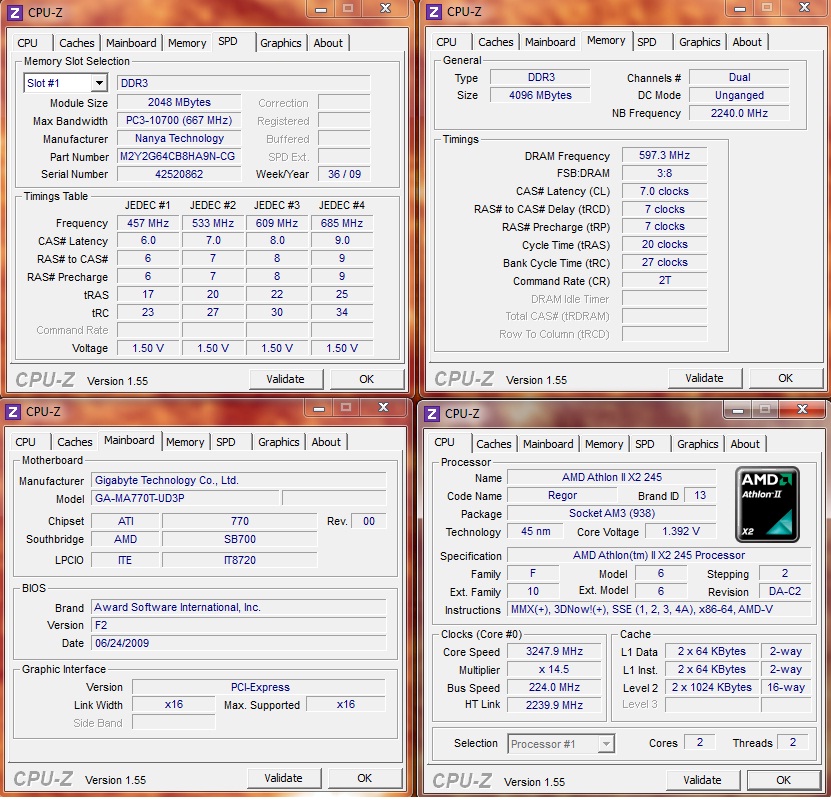Viewport: 831px width, 800px height.
Task: Click the CPU-Z logo icon in the top-right Memory window title bar
Action: click(x=434, y=12)
